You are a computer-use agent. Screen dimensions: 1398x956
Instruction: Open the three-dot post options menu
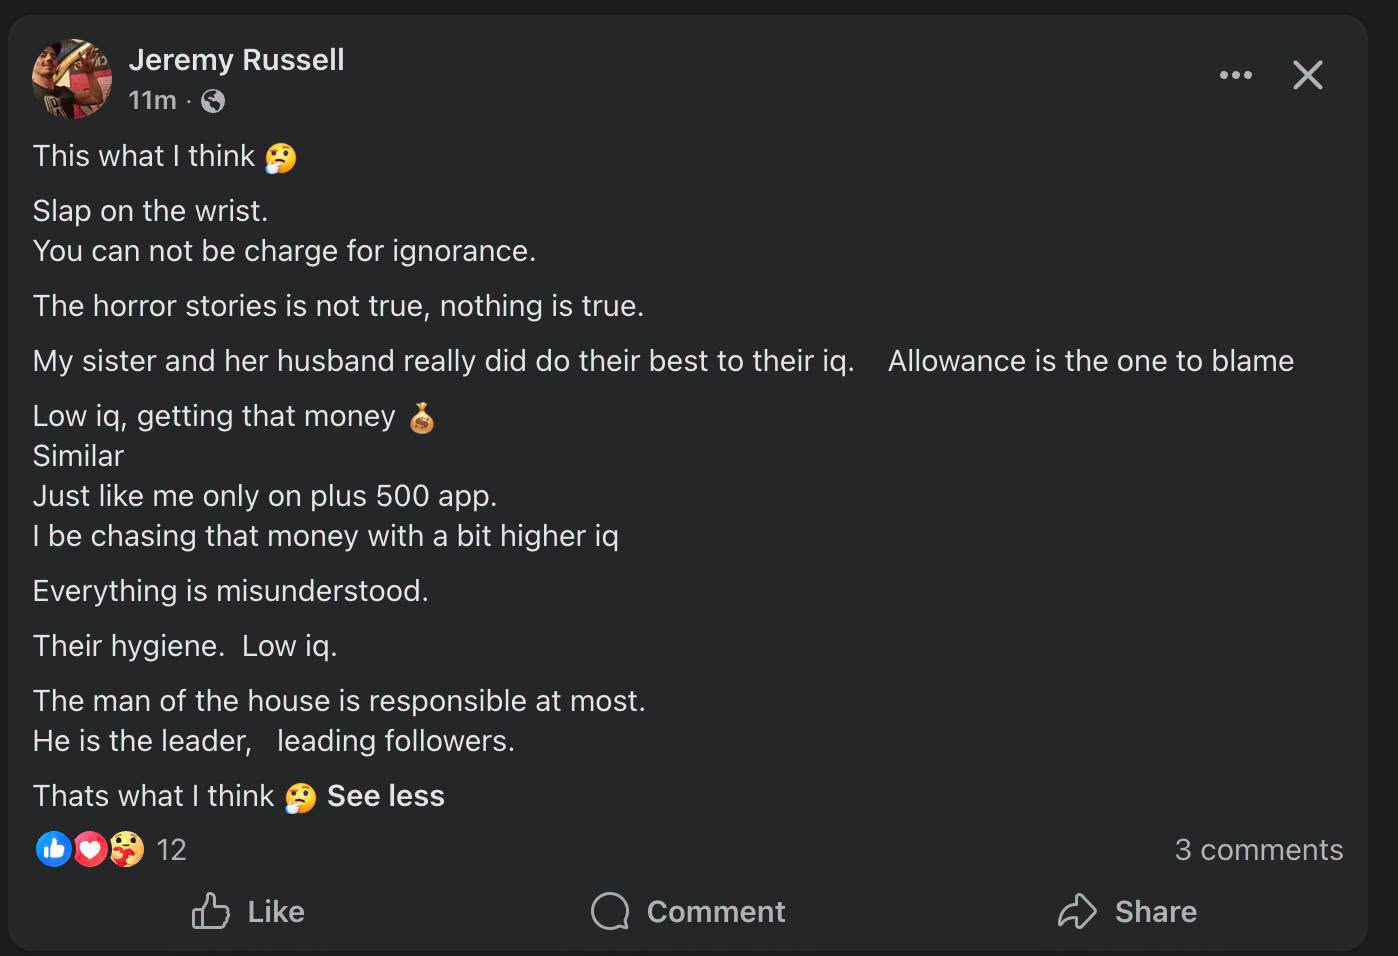point(1235,75)
